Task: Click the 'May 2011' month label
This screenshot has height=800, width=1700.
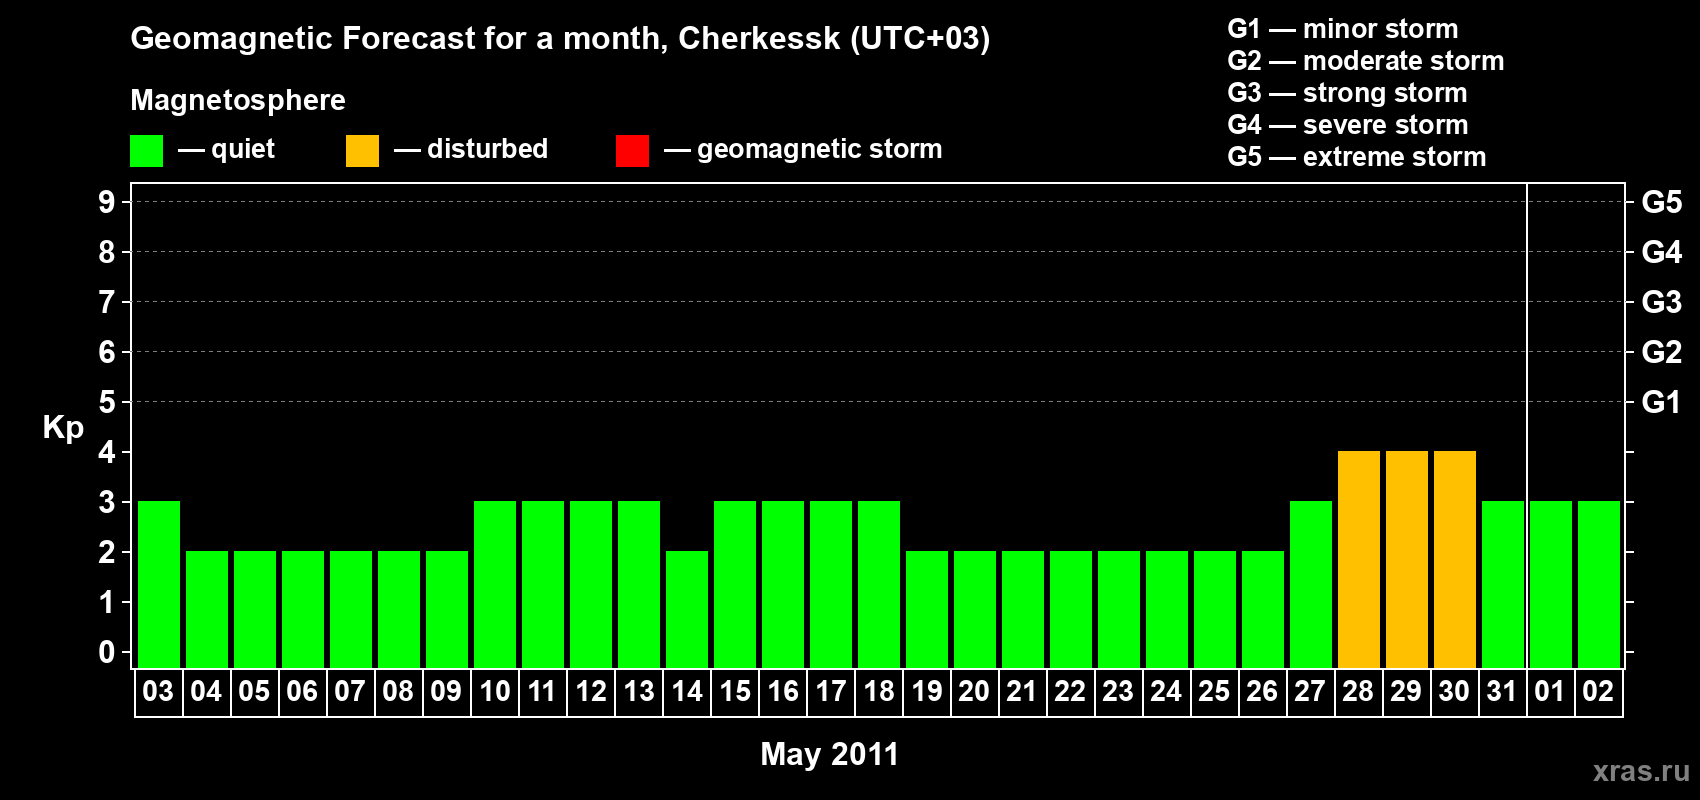Action: pyautogui.click(x=830, y=754)
